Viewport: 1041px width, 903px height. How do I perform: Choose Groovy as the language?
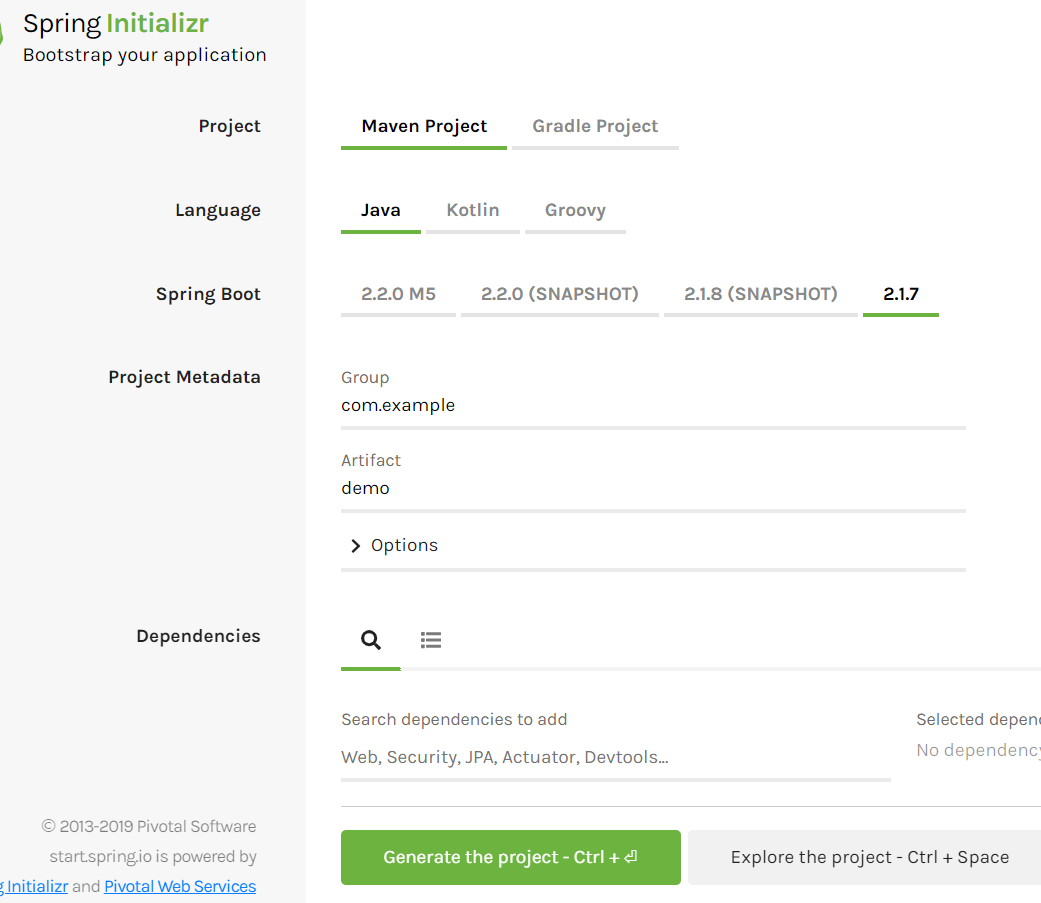click(575, 210)
